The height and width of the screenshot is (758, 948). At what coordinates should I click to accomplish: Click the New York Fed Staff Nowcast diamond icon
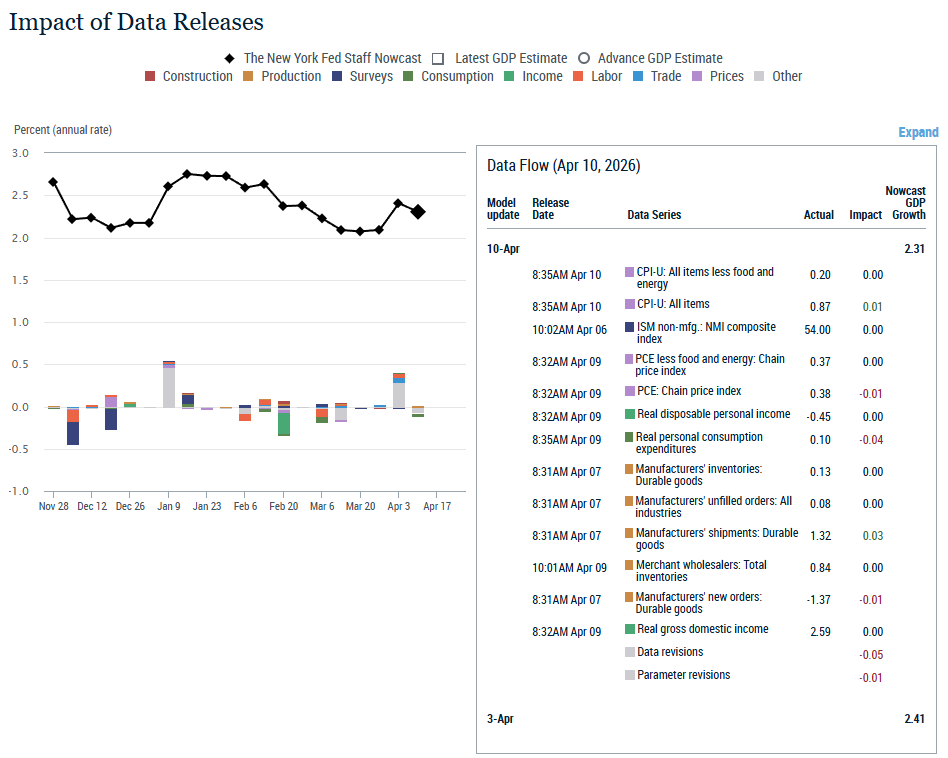click(x=230, y=59)
